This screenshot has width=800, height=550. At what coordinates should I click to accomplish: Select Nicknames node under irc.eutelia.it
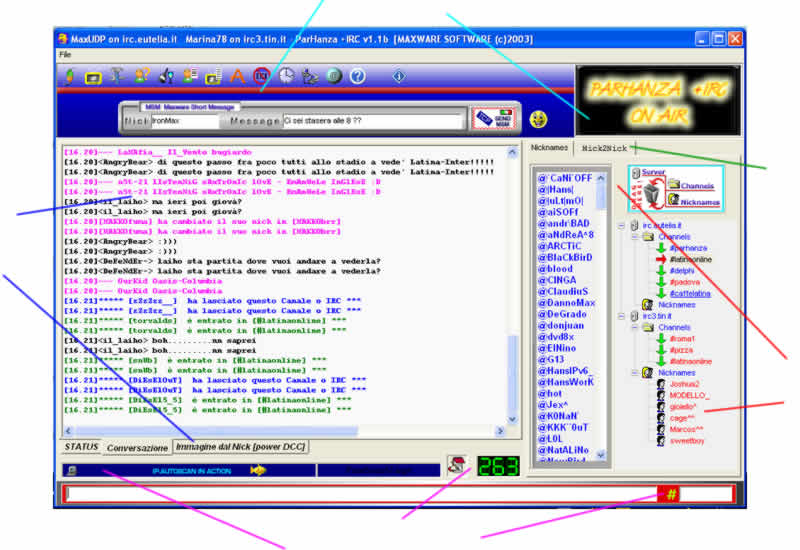(677, 305)
